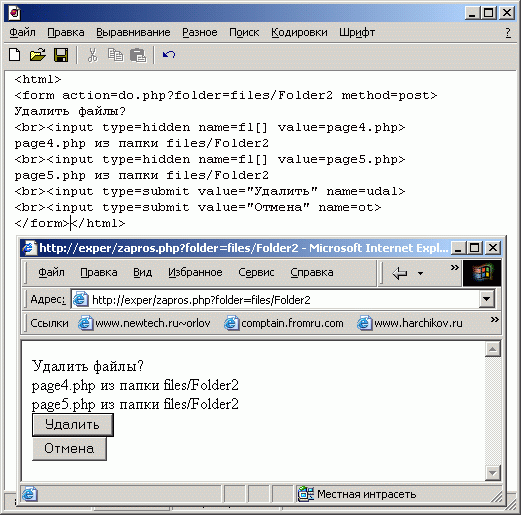521x515 pixels.
Task: Expand the hidden links chevron
Action: click(x=494, y=320)
